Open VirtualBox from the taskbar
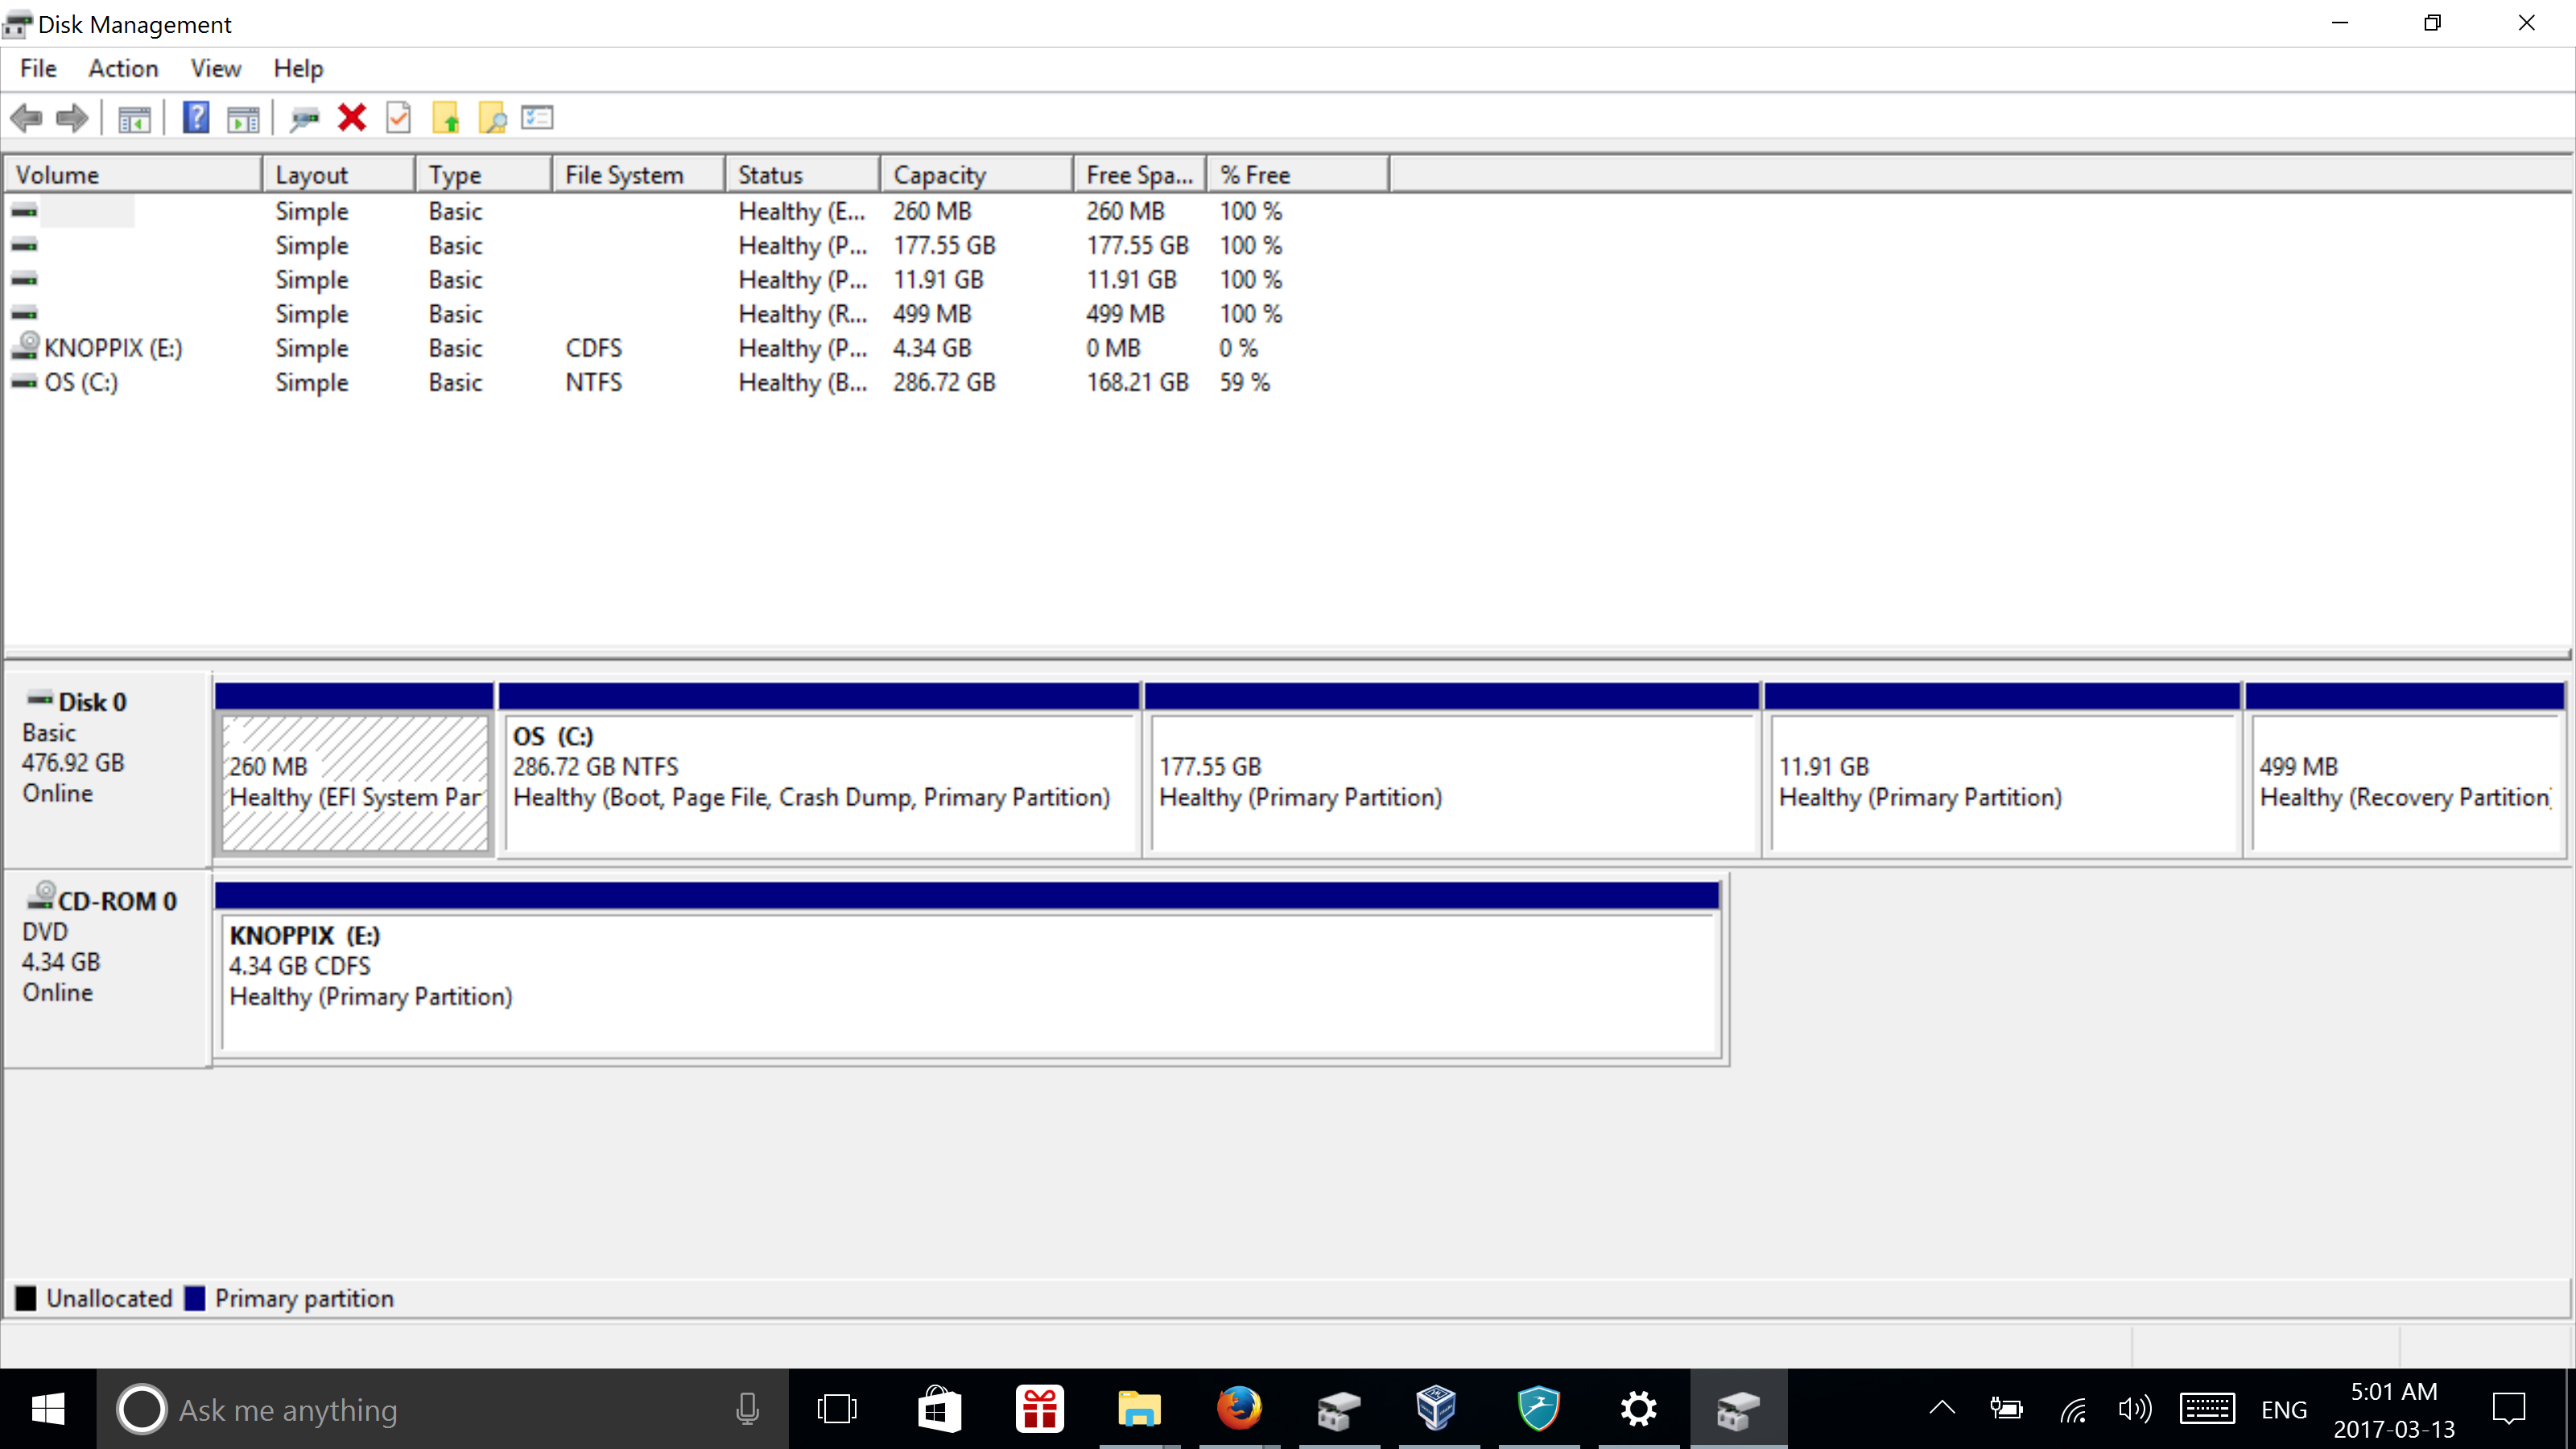This screenshot has width=2576, height=1449. coord(1437,1409)
